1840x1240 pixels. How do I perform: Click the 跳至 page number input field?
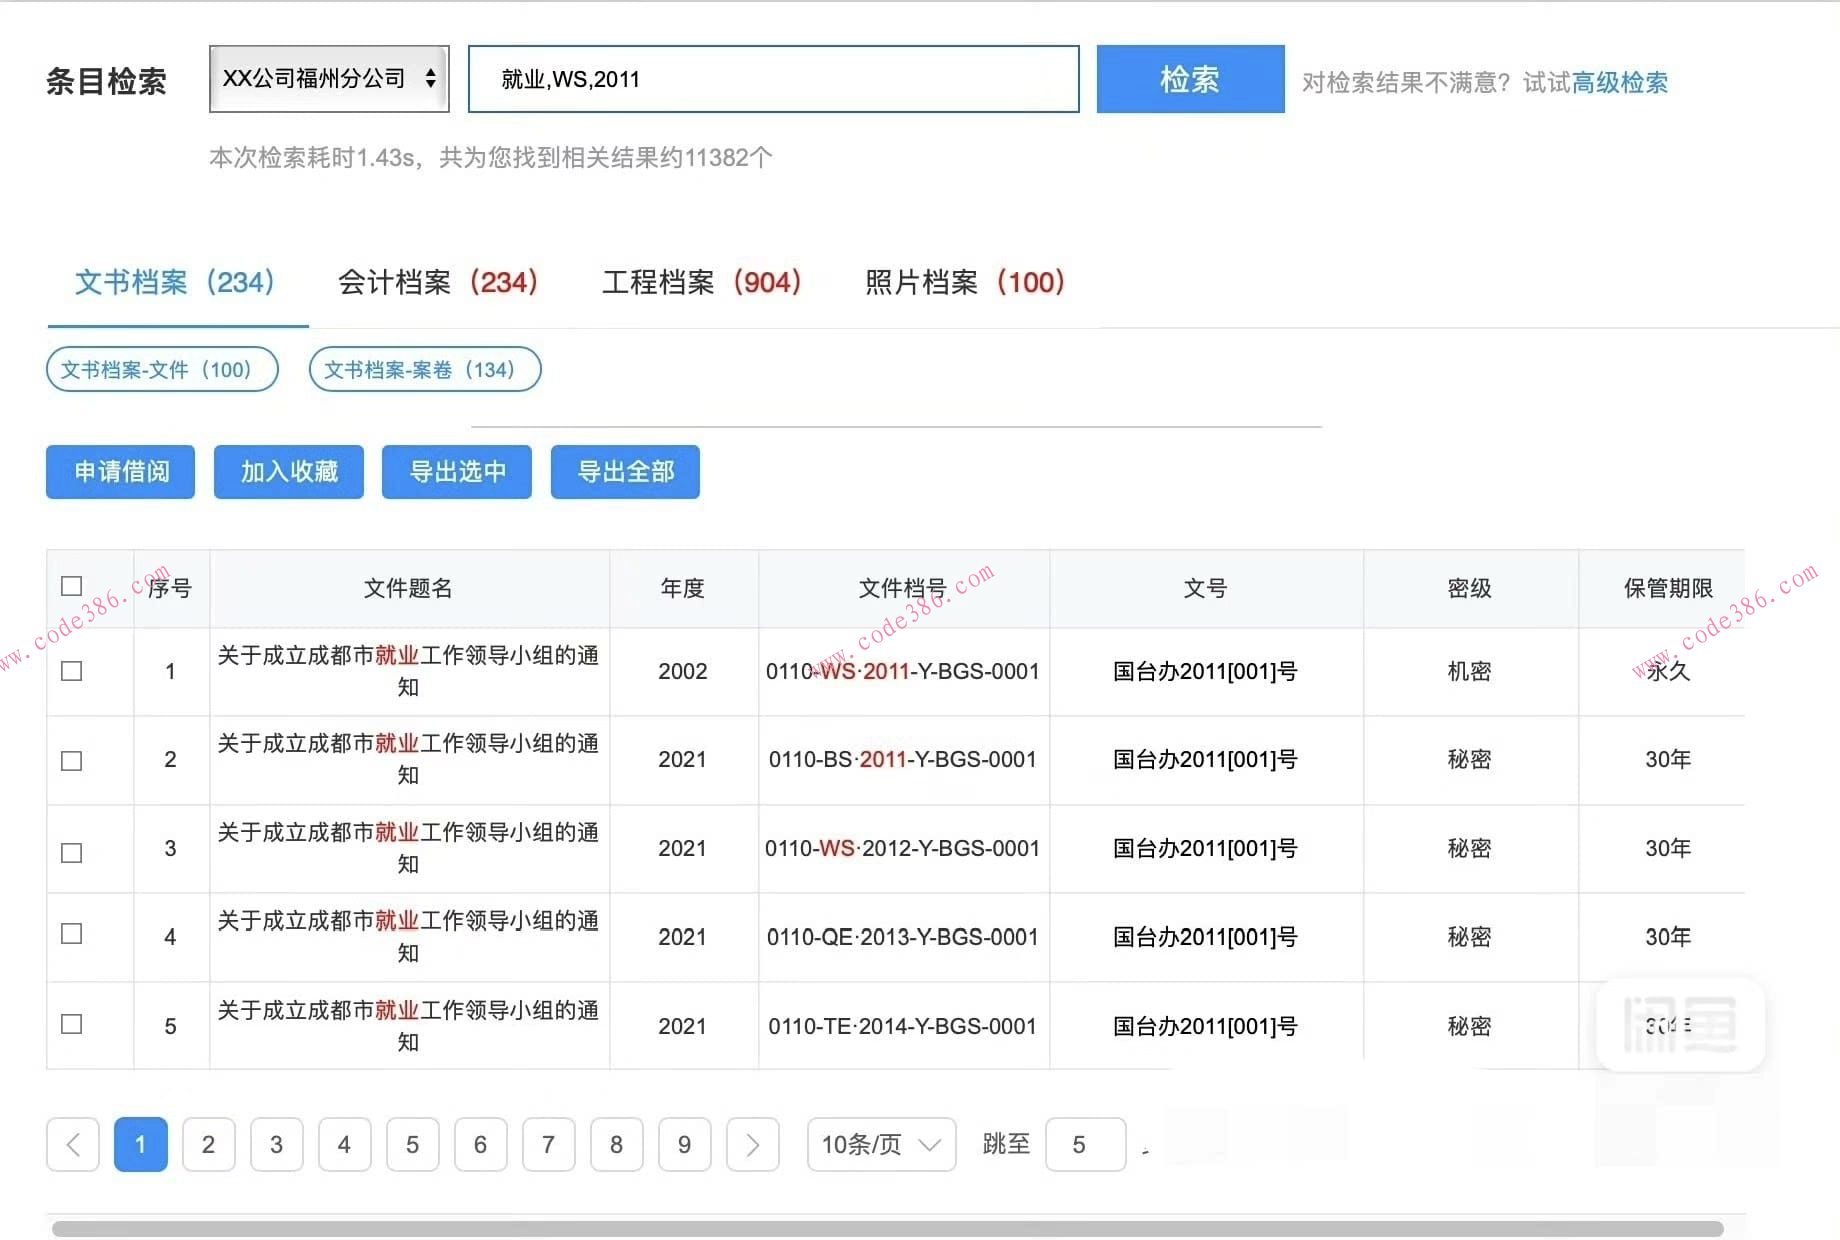coord(1086,1144)
